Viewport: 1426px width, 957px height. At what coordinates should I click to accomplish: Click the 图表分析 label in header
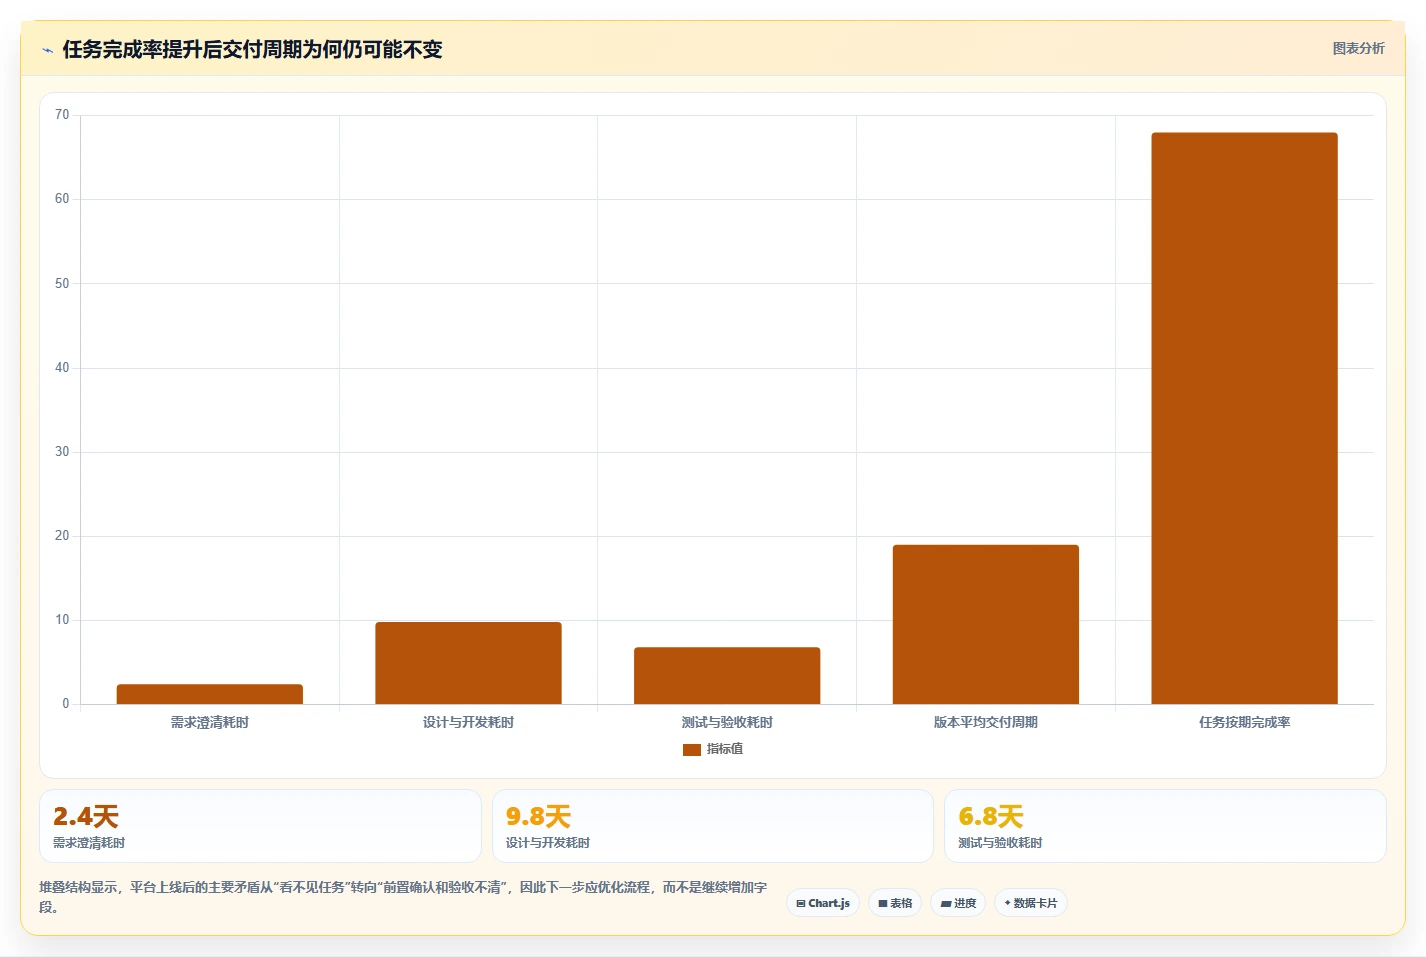(1358, 48)
